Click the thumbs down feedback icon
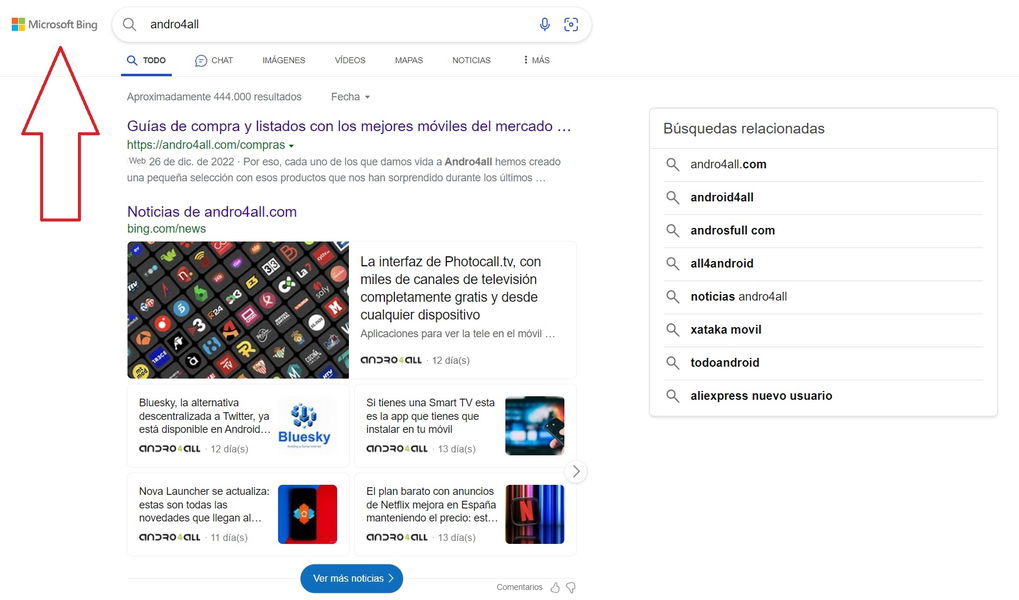Screen dimensions: 1019x600 coord(571,588)
